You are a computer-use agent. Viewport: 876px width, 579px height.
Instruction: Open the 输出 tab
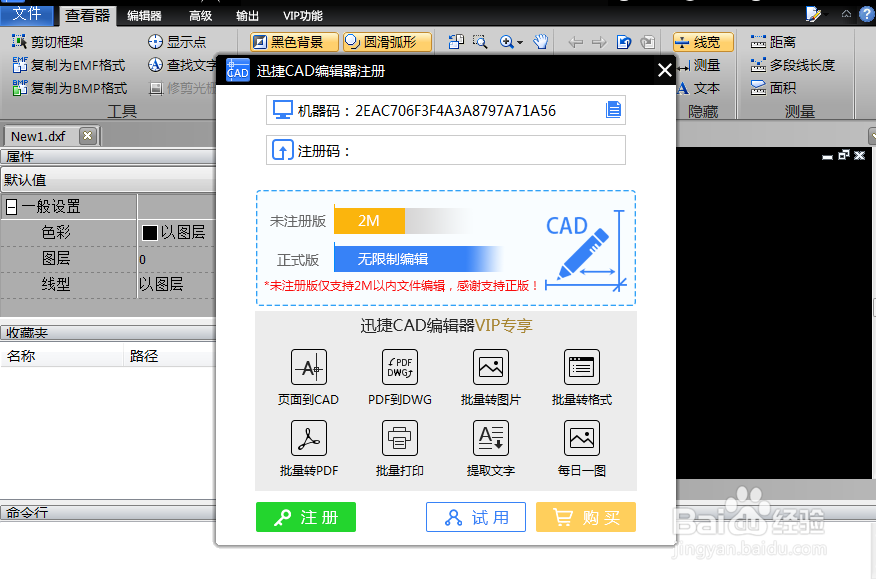point(247,16)
